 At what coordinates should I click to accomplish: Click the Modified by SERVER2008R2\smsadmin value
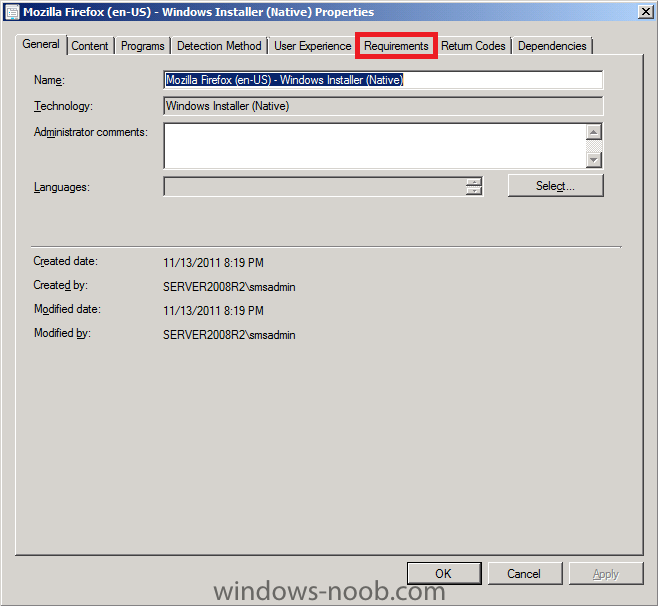coord(229,335)
